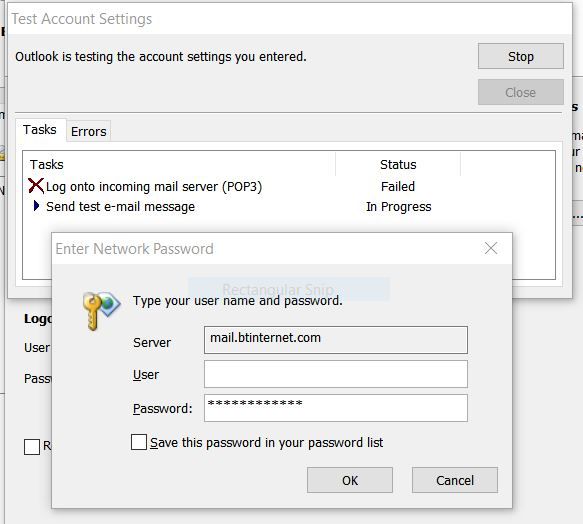This screenshot has height=524, width=583.
Task: Confirm the network password with OK
Action: coord(350,480)
